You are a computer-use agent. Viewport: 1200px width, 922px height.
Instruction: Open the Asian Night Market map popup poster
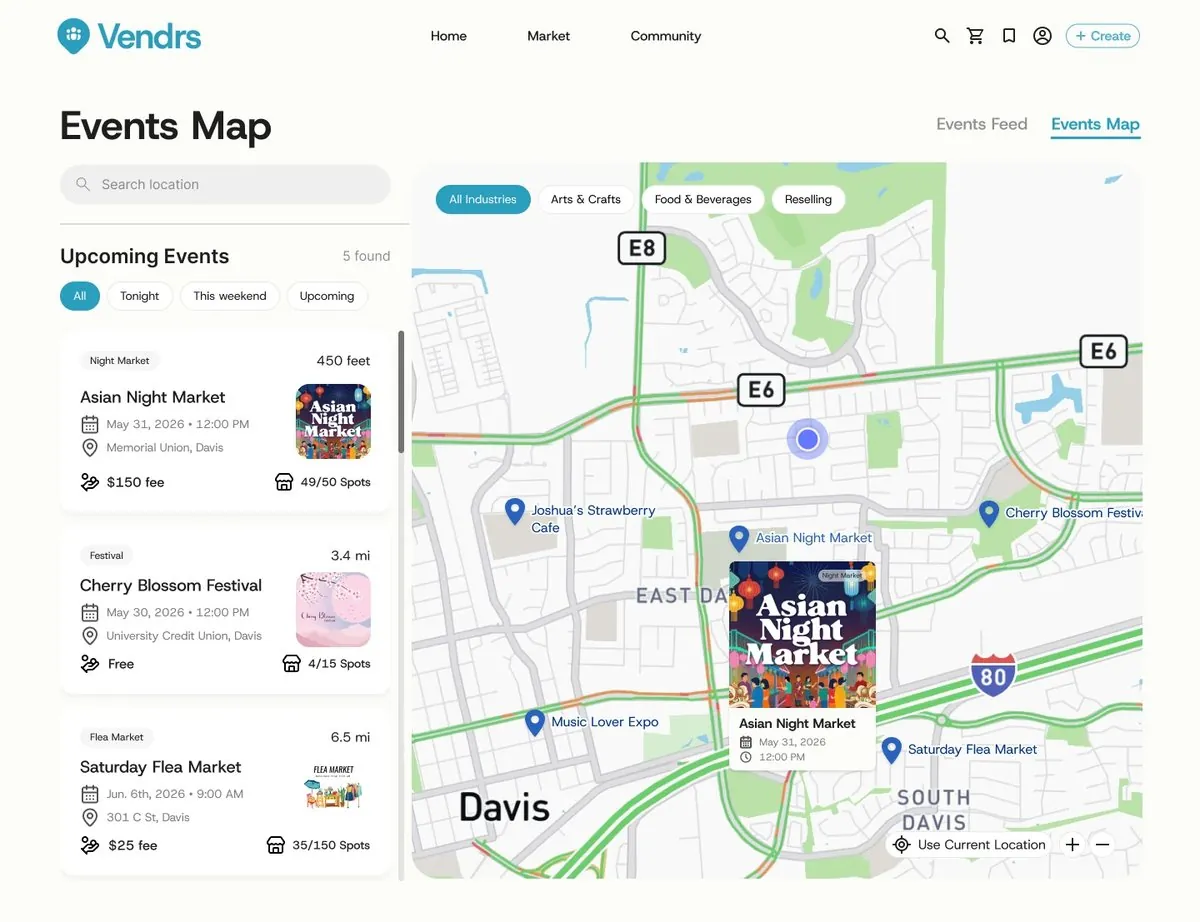pos(802,635)
